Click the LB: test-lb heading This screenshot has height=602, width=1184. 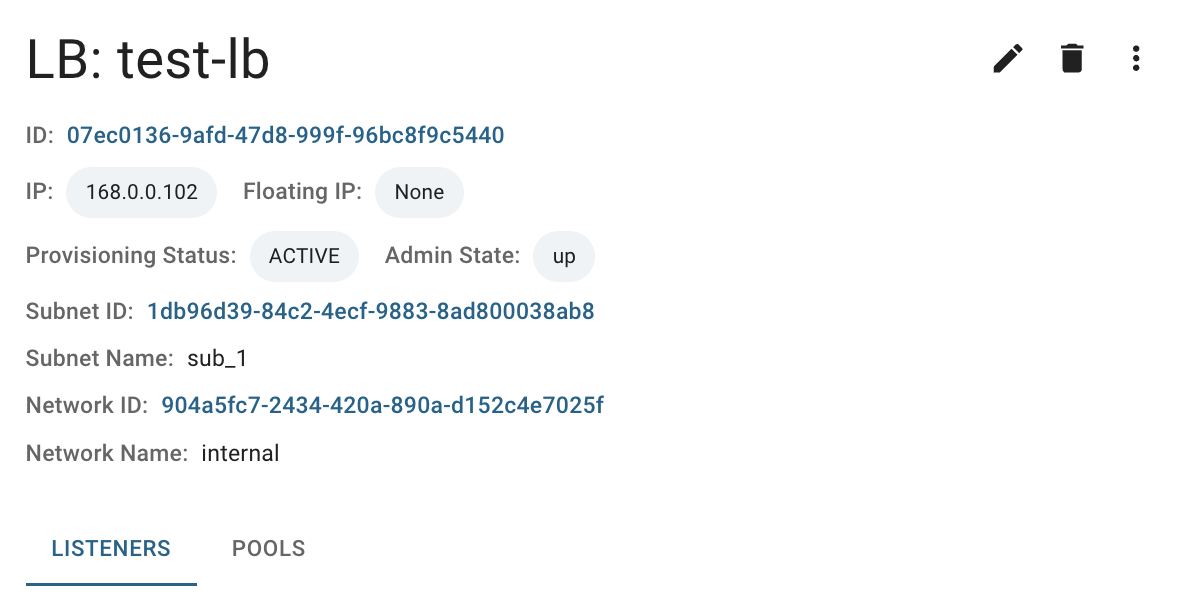tap(148, 60)
